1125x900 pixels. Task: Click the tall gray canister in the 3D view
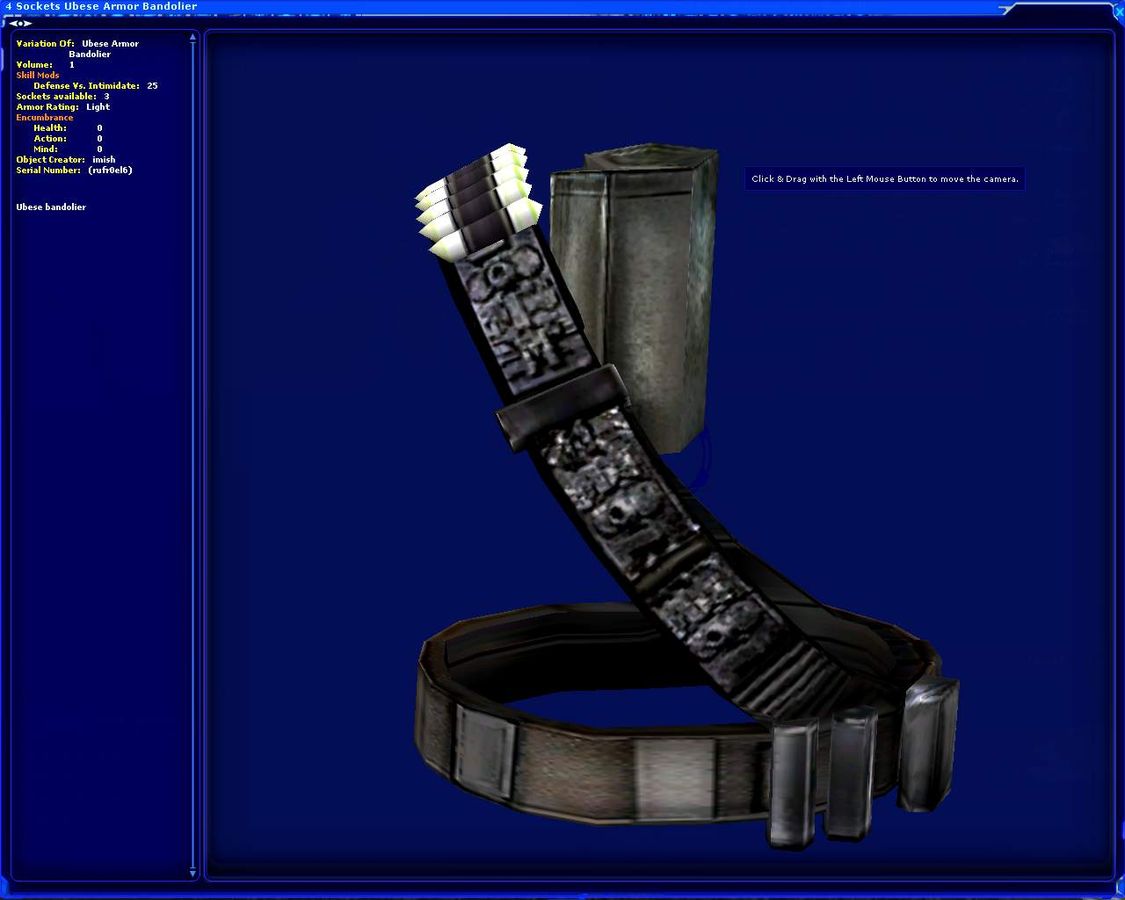coord(635,290)
